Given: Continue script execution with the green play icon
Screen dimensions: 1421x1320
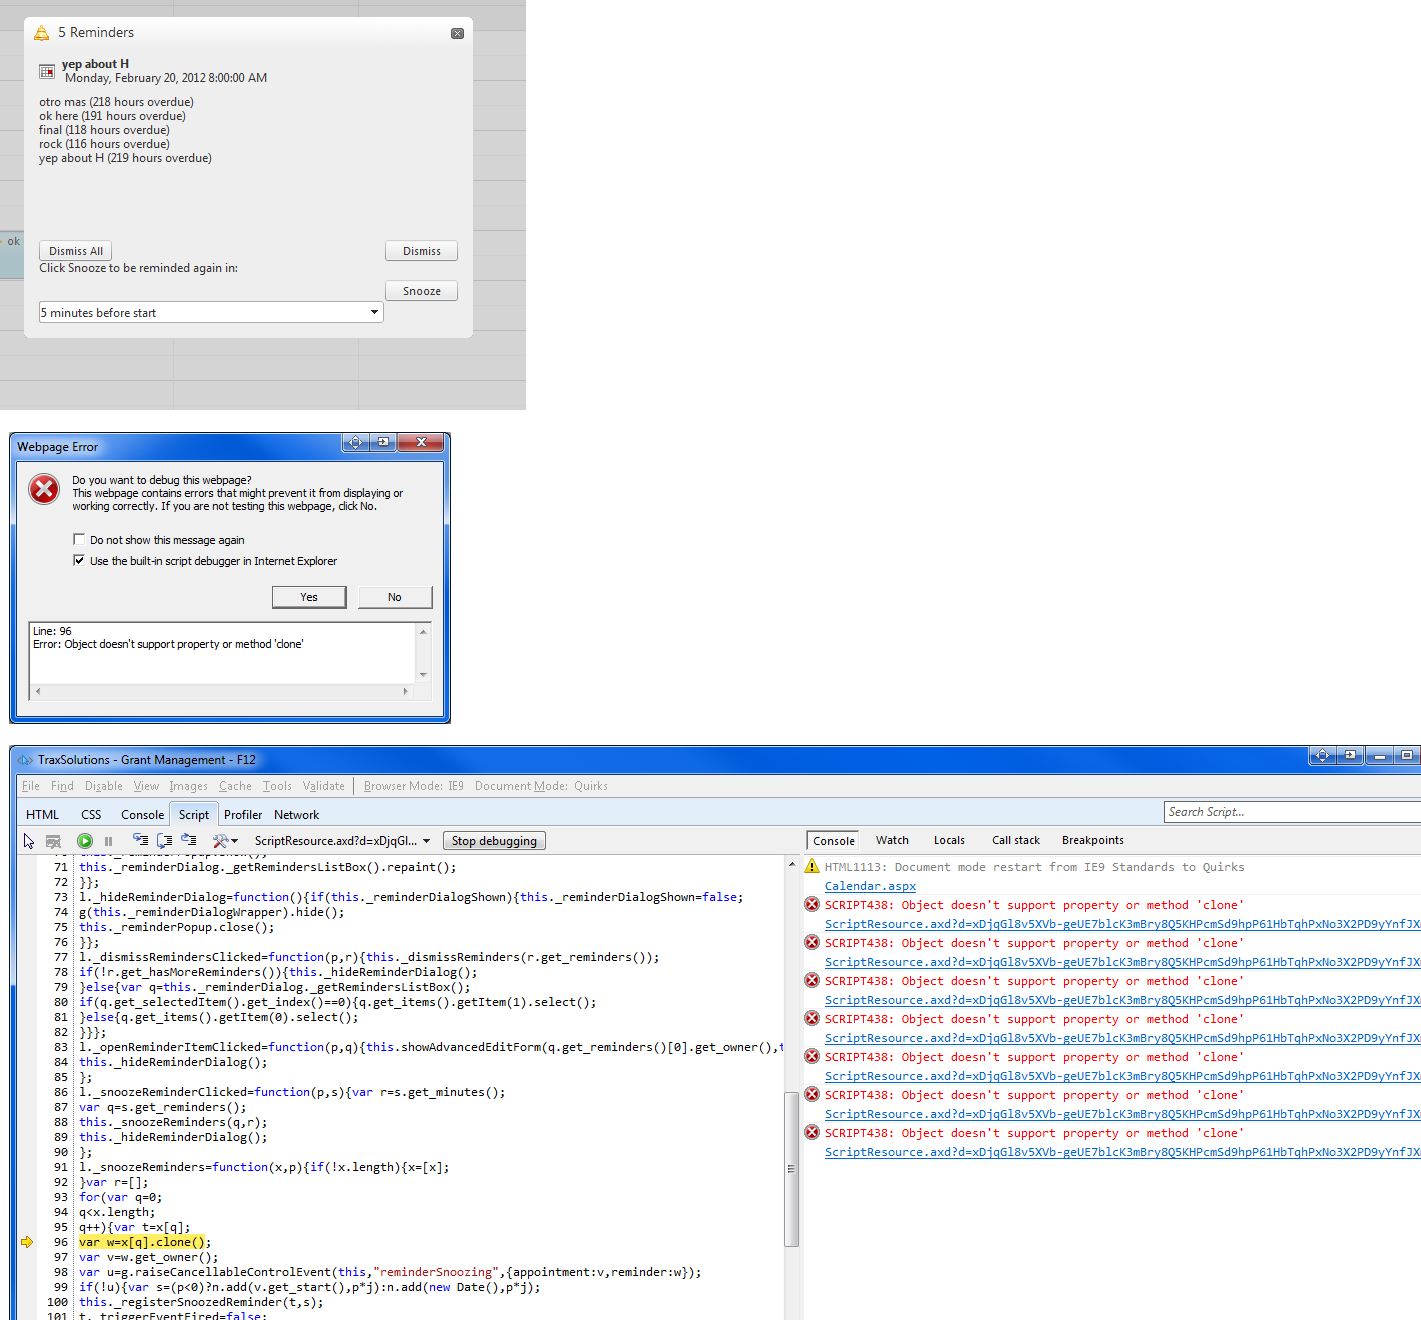Looking at the screenshot, I should click(x=85, y=841).
